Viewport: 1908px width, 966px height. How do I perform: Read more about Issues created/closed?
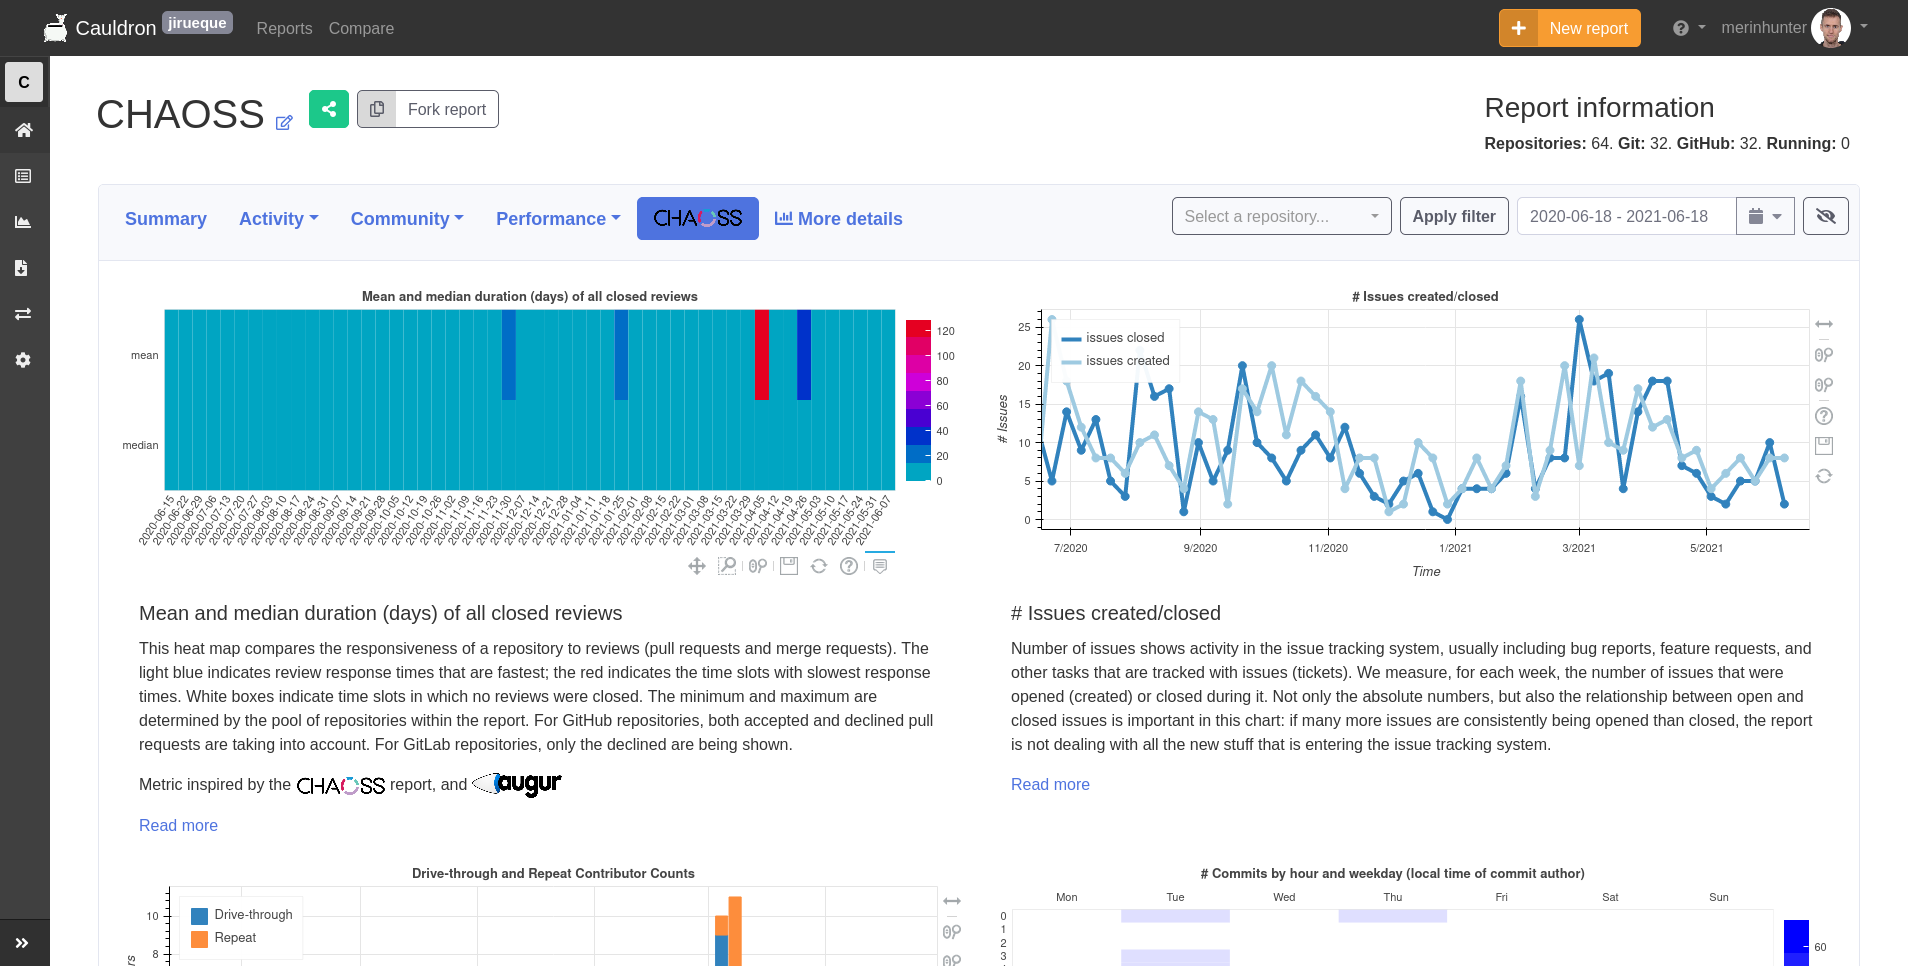pos(1050,784)
